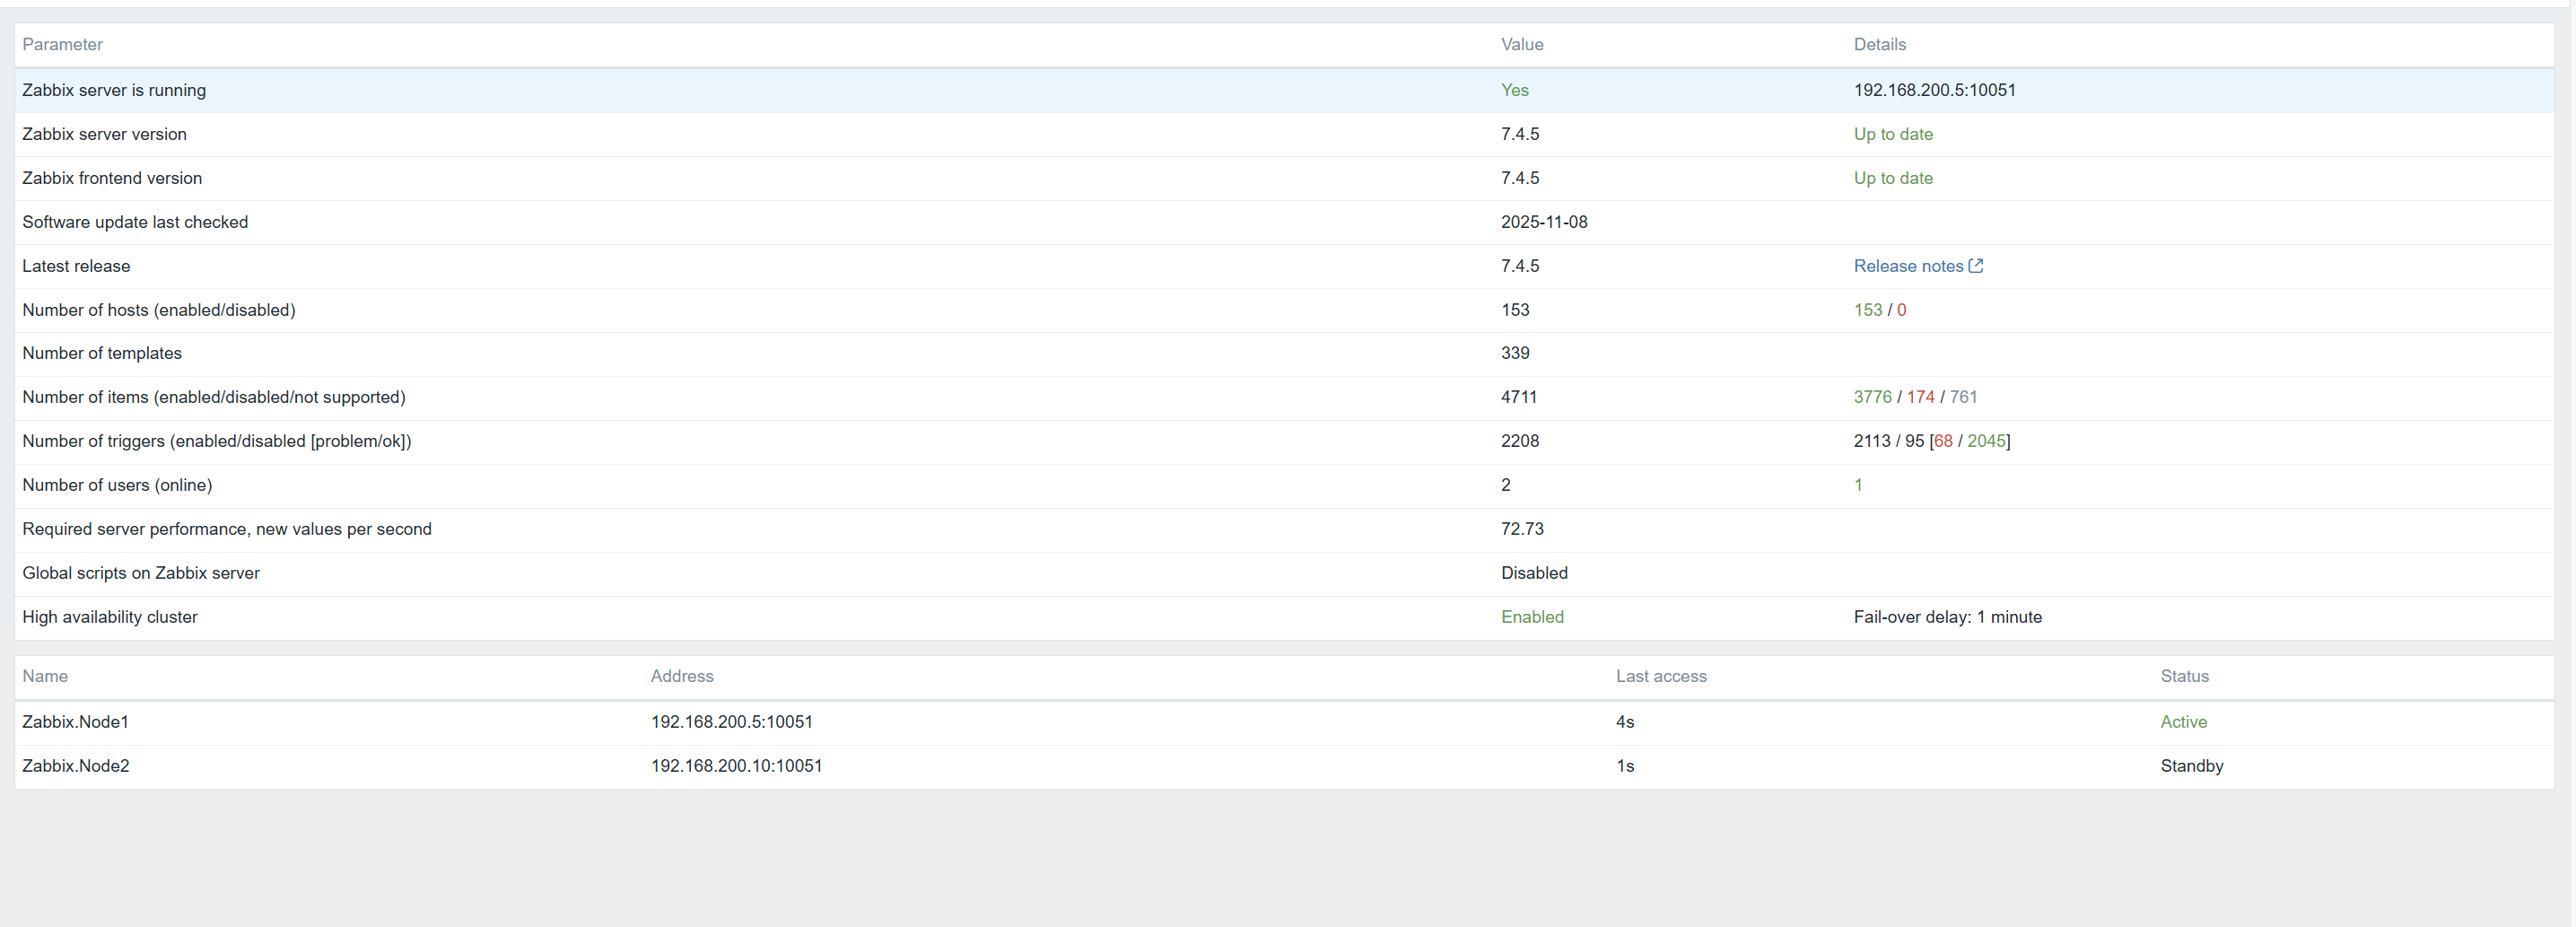Click 'Up to date' for the server version
Image resolution: width=2576 pixels, height=927 pixels.
click(x=1893, y=134)
